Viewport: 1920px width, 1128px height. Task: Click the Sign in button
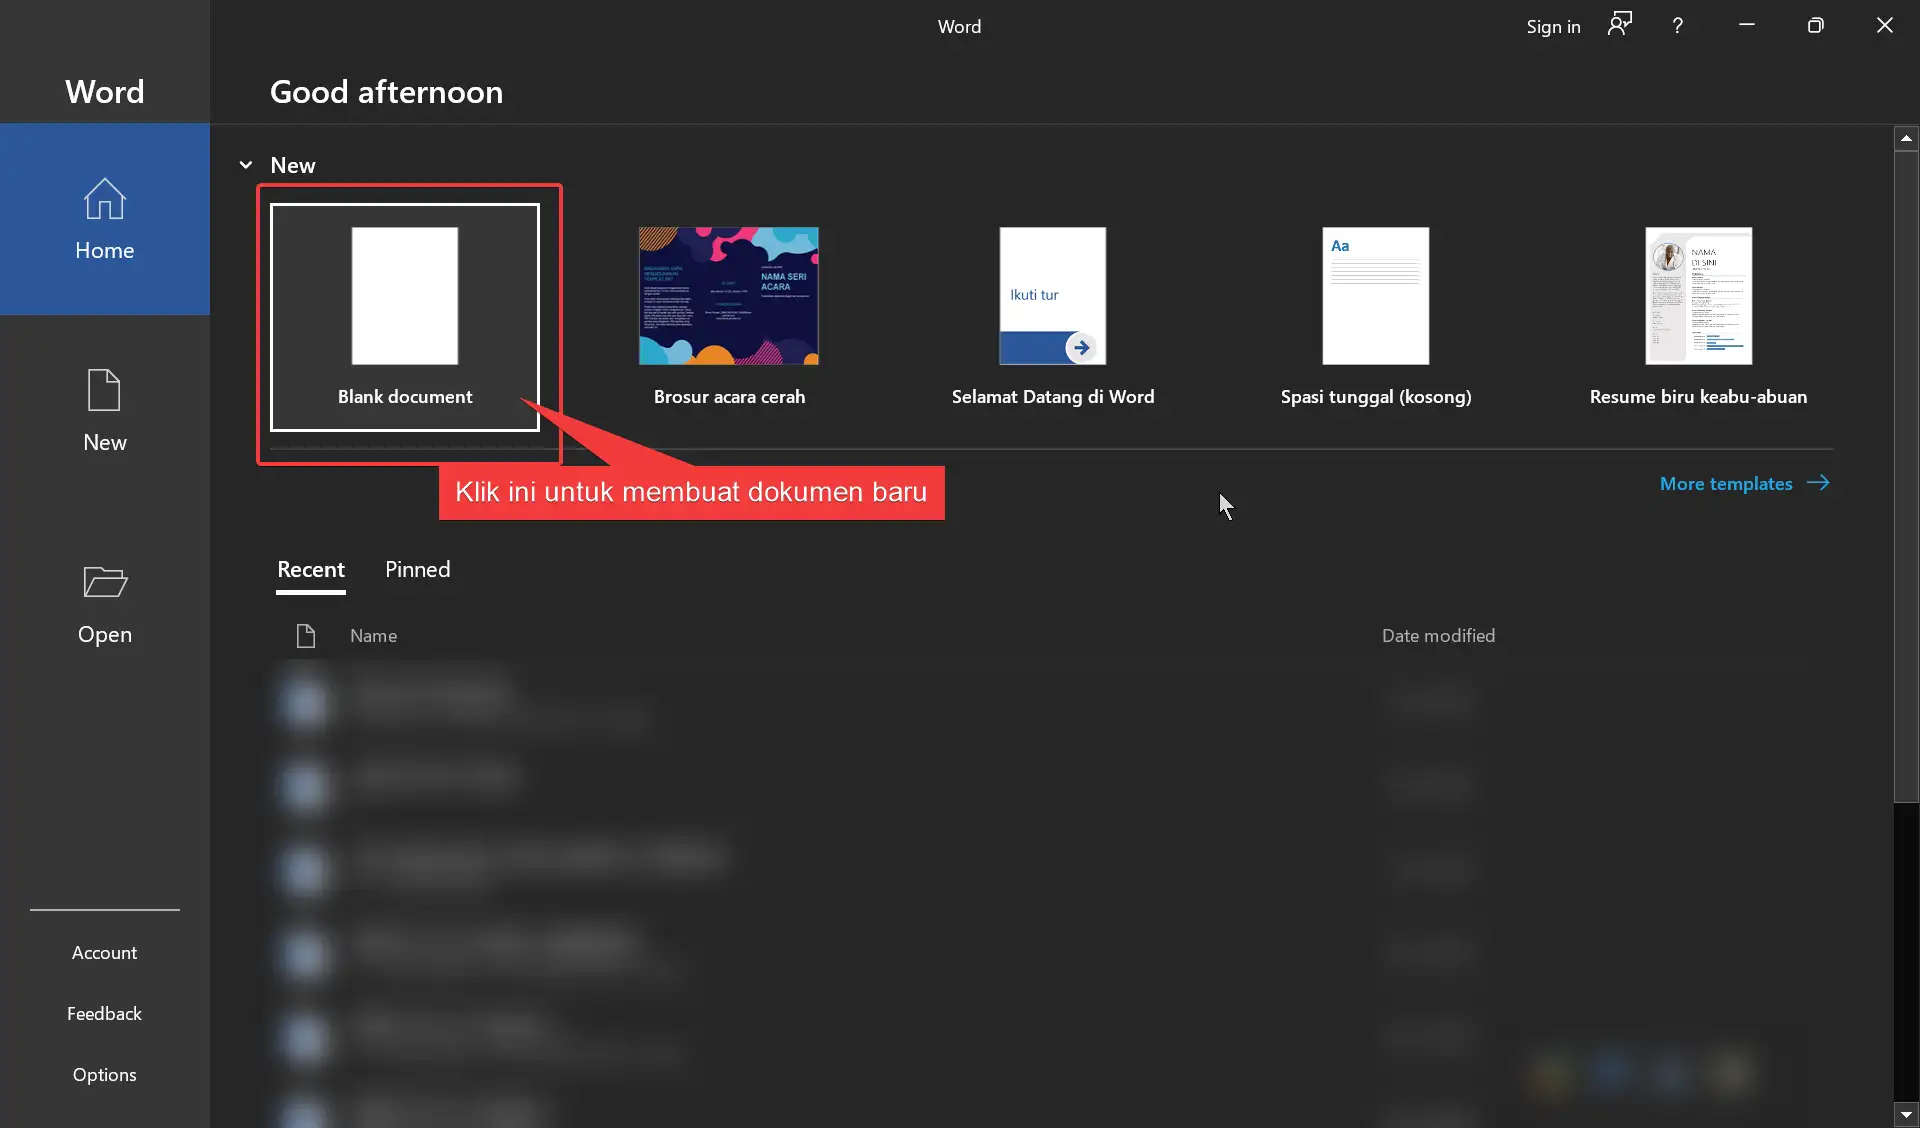click(1553, 25)
